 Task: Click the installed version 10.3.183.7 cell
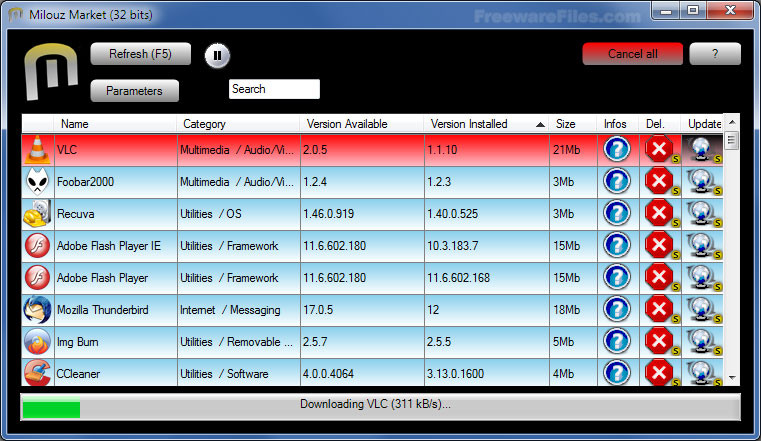click(487, 246)
